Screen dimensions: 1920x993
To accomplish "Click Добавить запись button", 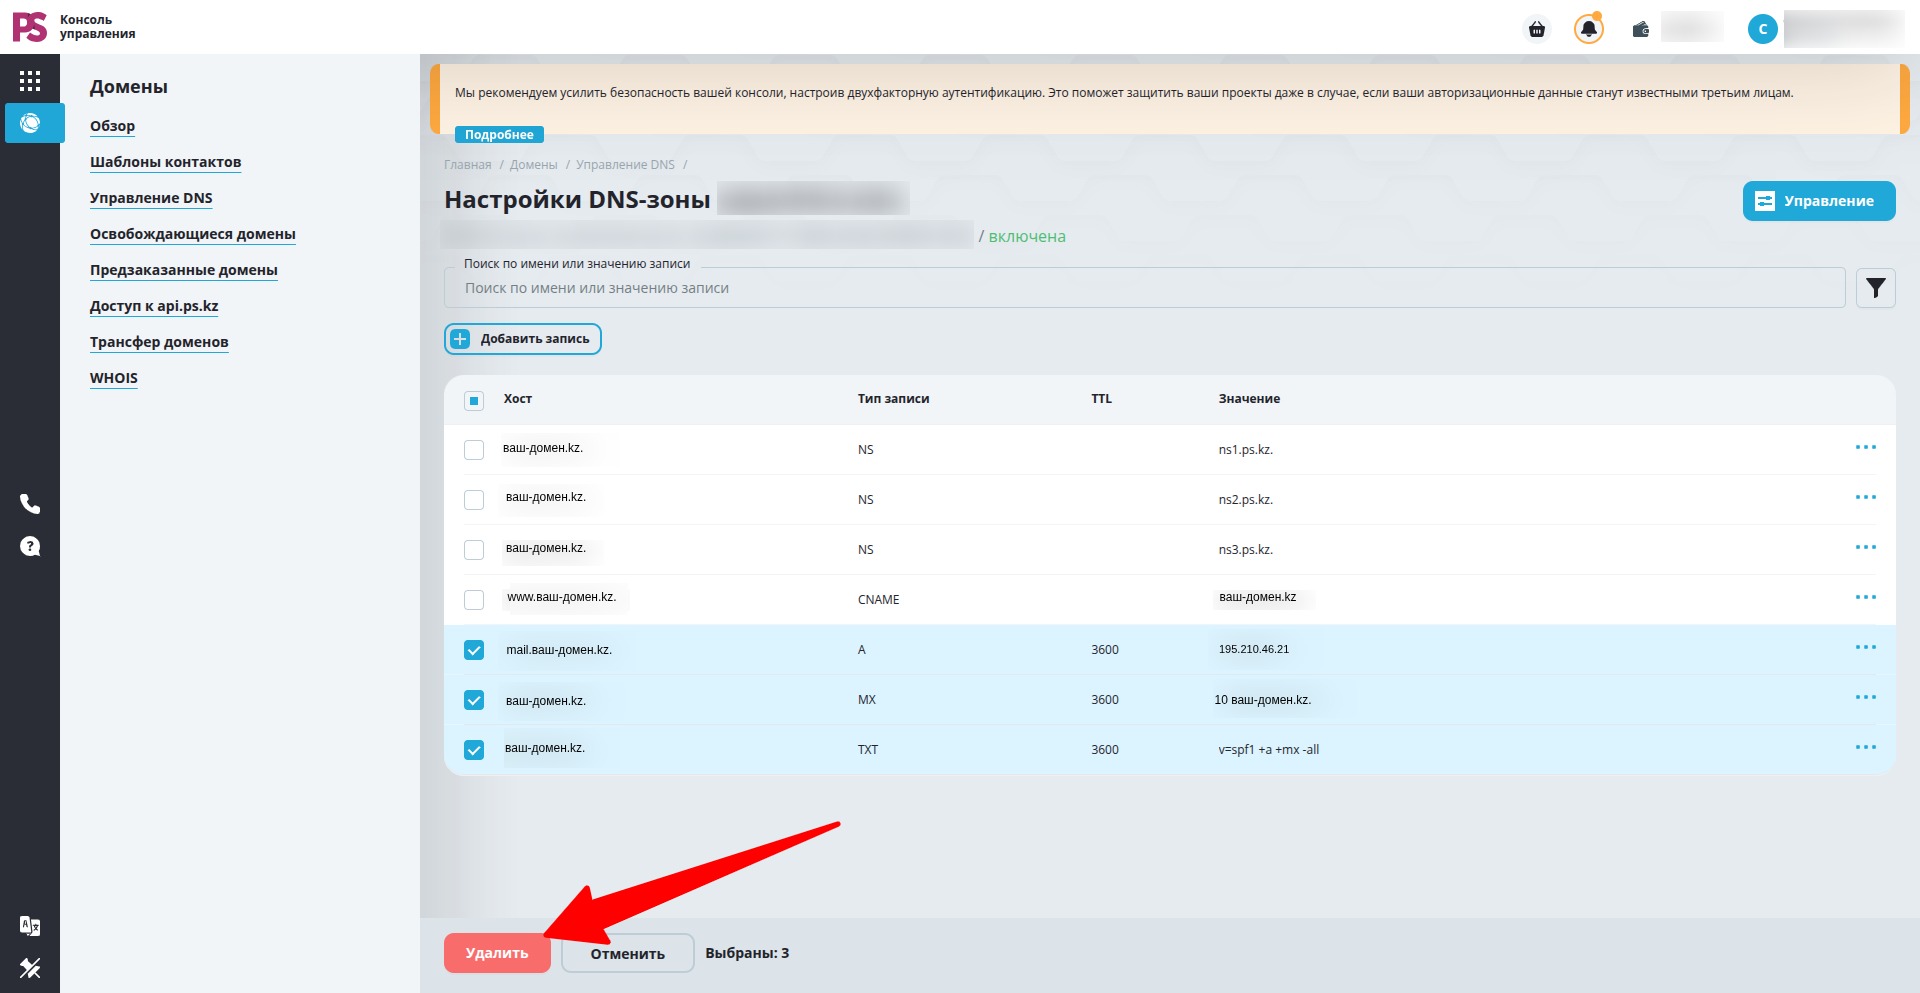I will click(x=523, y=339).
